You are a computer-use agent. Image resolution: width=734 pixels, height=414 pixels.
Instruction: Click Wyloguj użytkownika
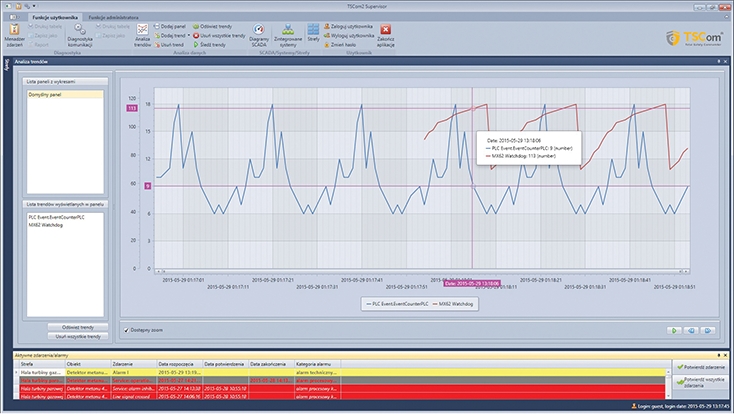coord(349,36)
